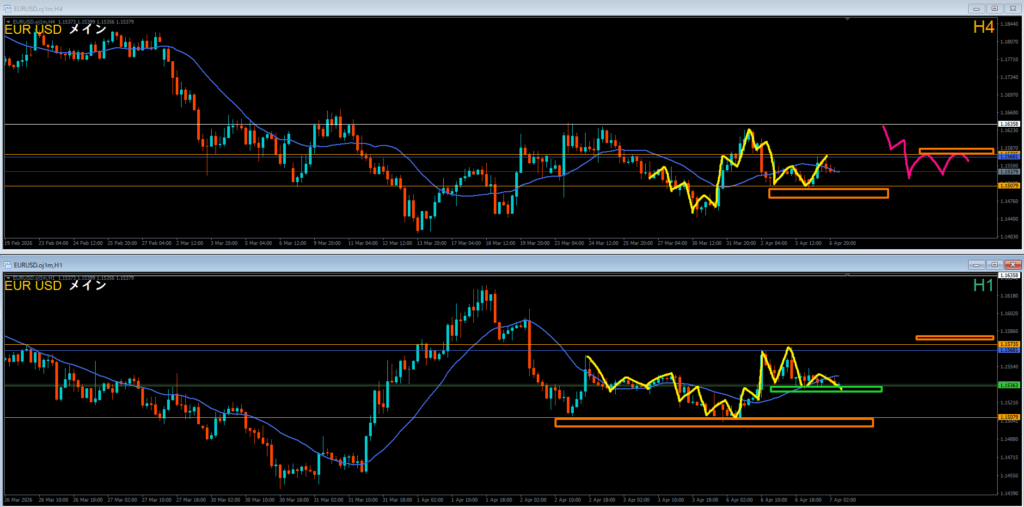Select the small orange rectangle beside pink projection
The width and height of the screenshot is (1024, 507).
[955, 151]
